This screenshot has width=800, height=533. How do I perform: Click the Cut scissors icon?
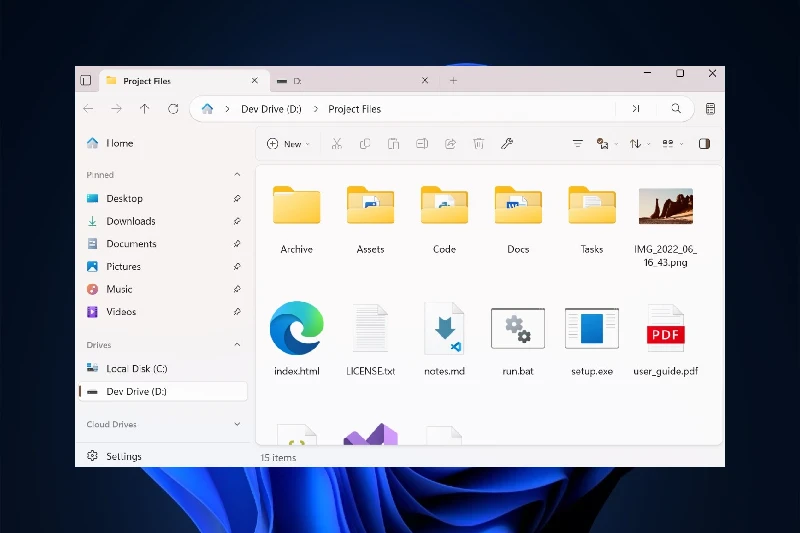click(x=336, y=144)
